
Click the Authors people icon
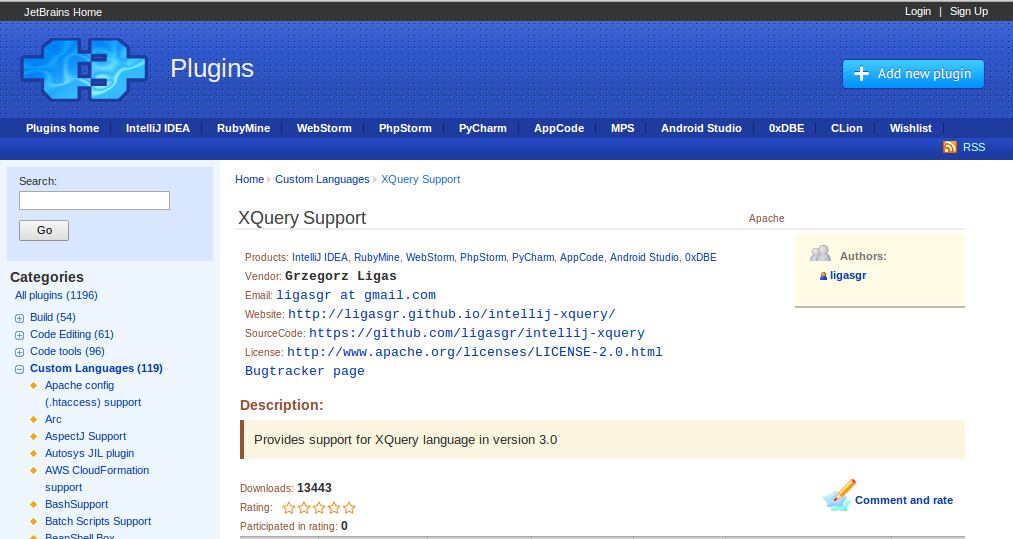coord(820,254)
